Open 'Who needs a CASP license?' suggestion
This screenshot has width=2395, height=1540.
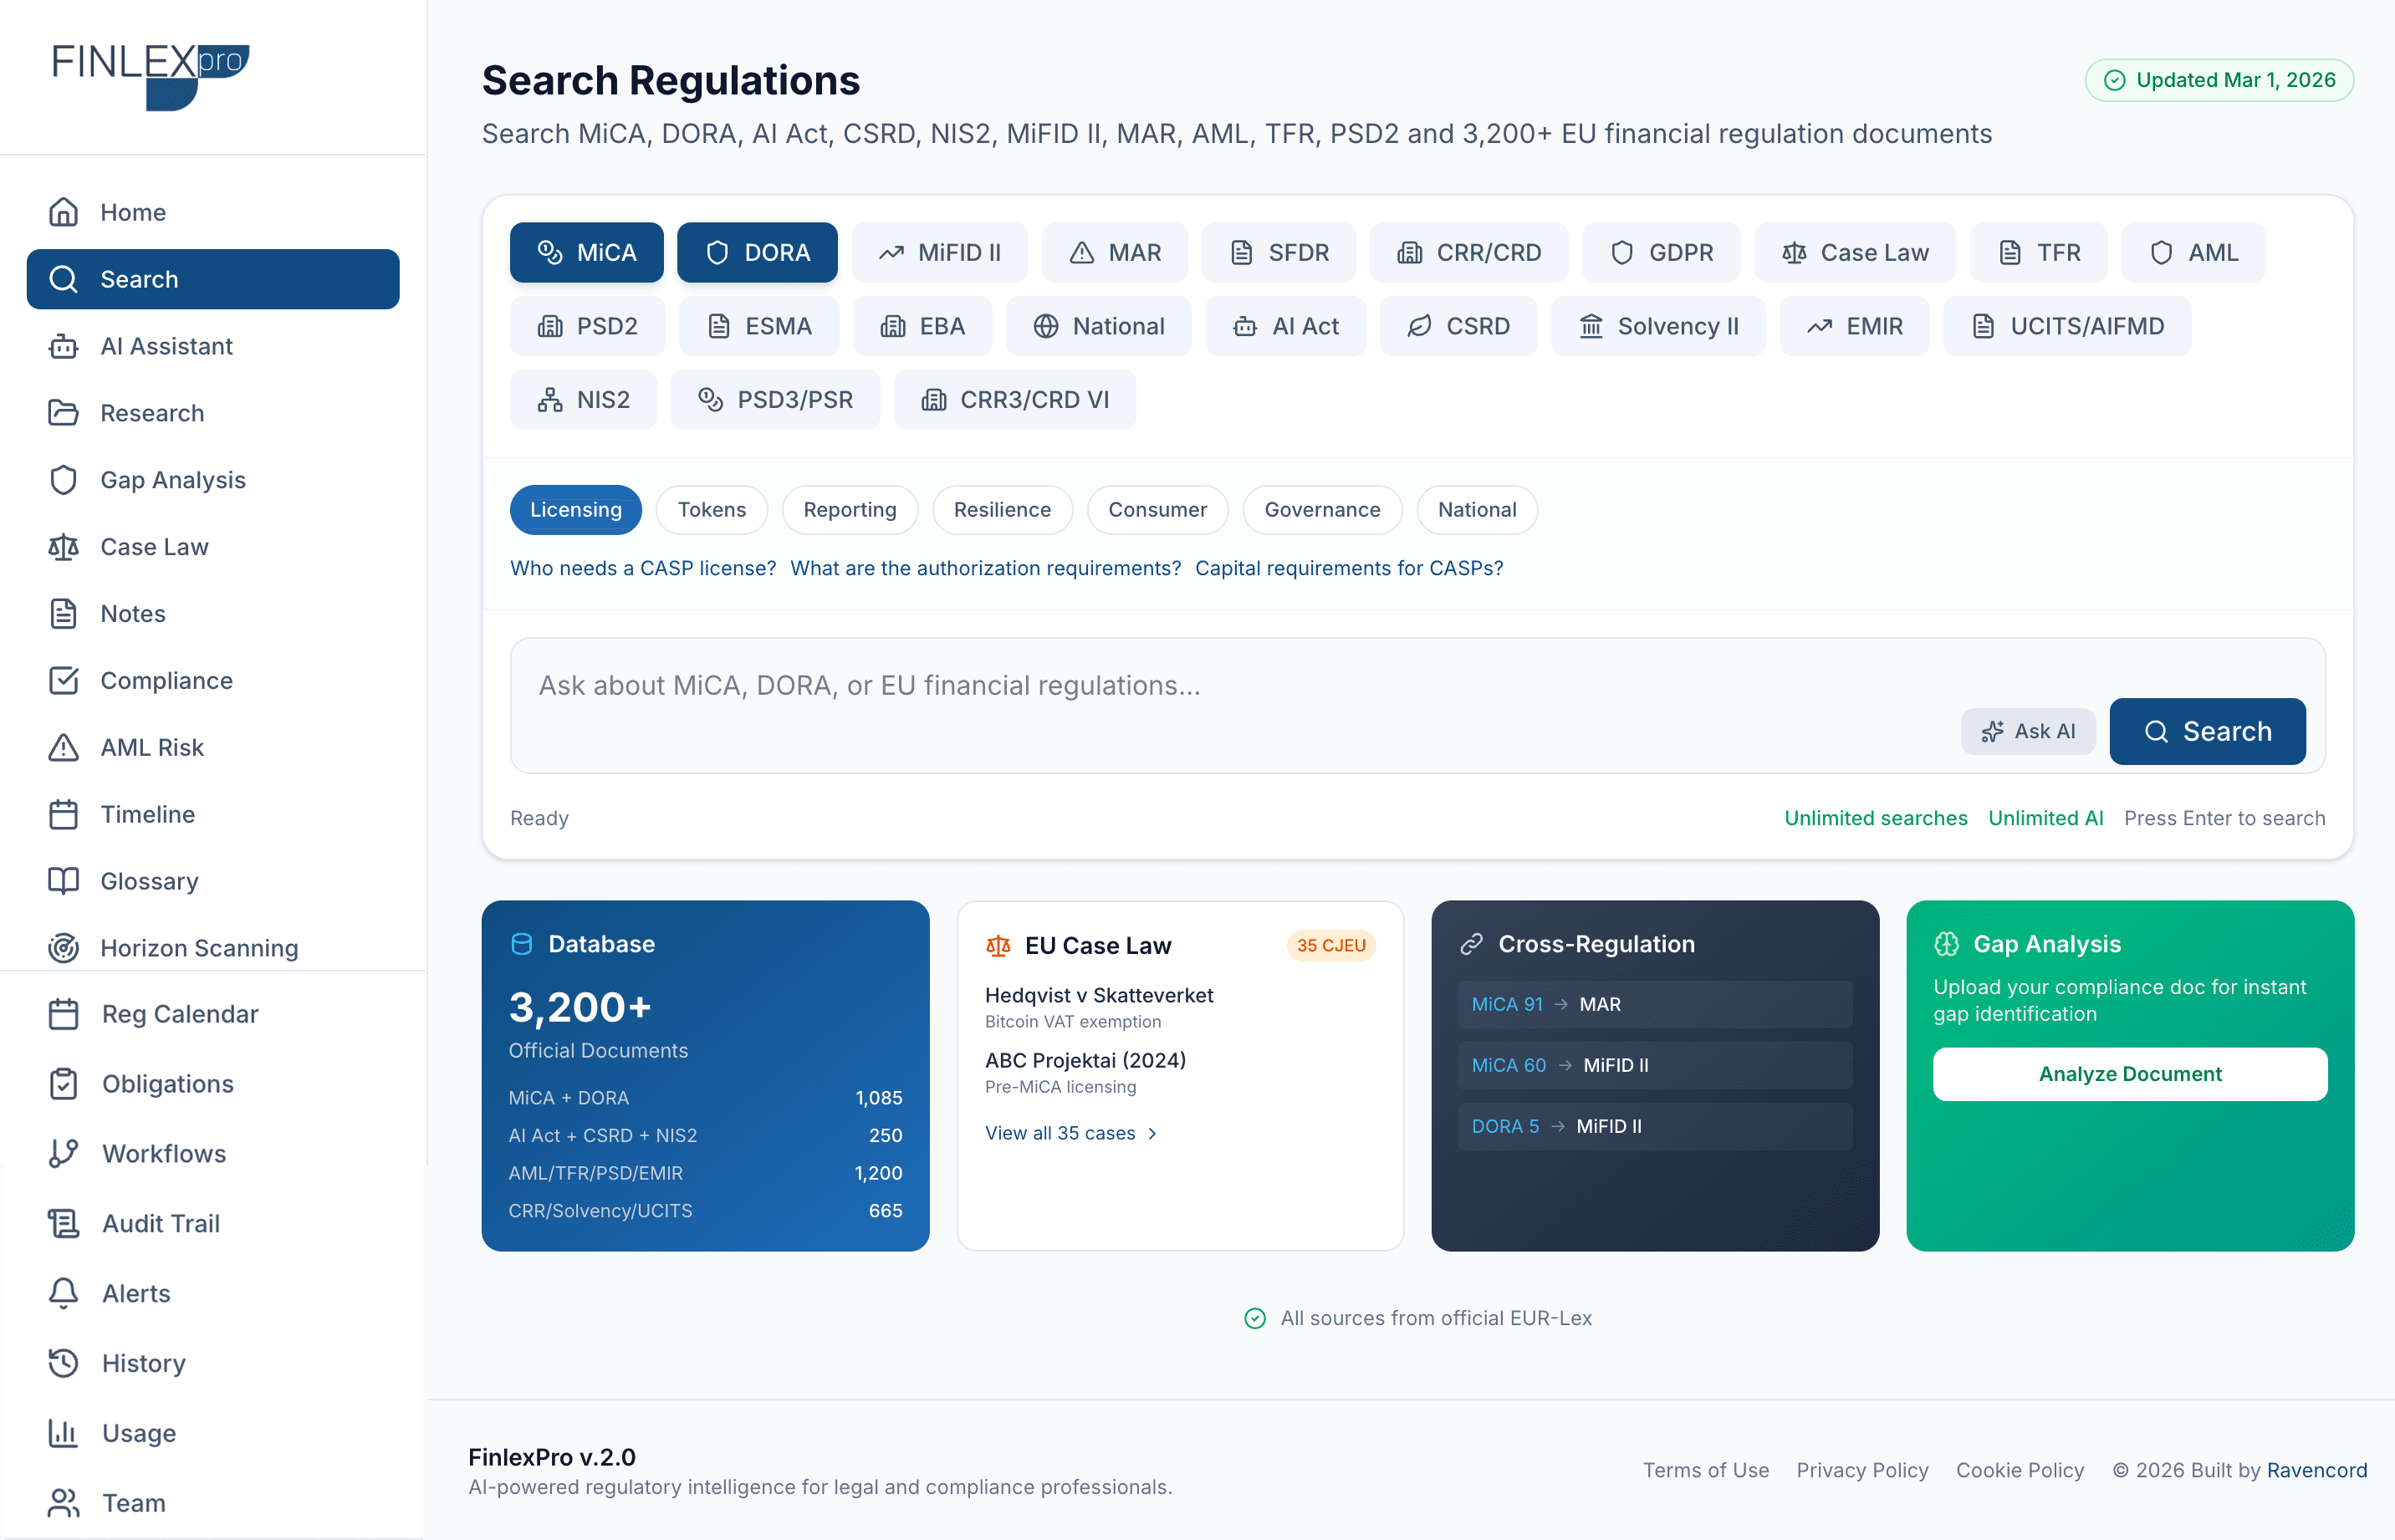(643, 567)
